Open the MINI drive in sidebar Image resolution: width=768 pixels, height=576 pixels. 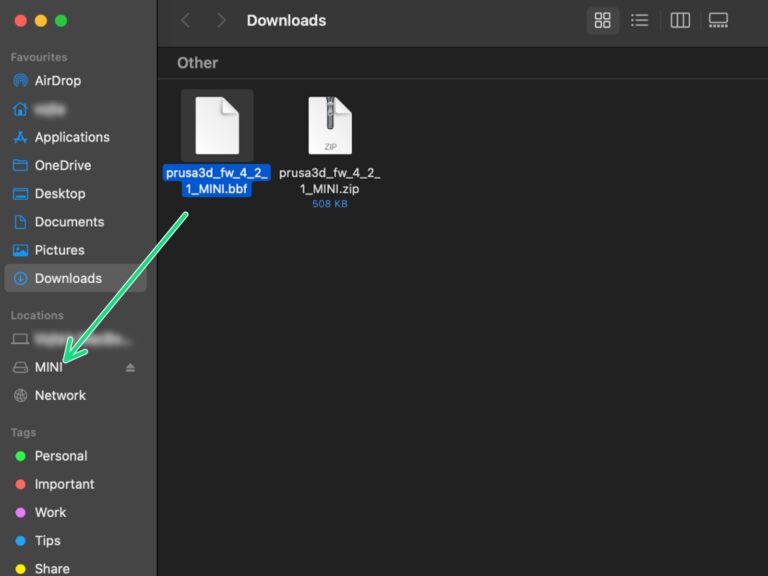tap(48, 367)
